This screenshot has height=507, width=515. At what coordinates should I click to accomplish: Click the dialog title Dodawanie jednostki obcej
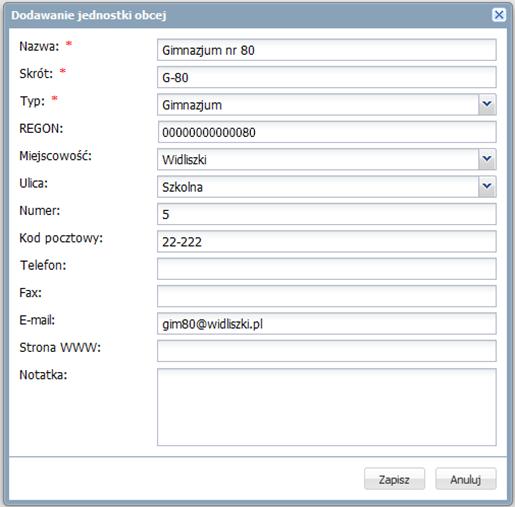coord(89,15)
